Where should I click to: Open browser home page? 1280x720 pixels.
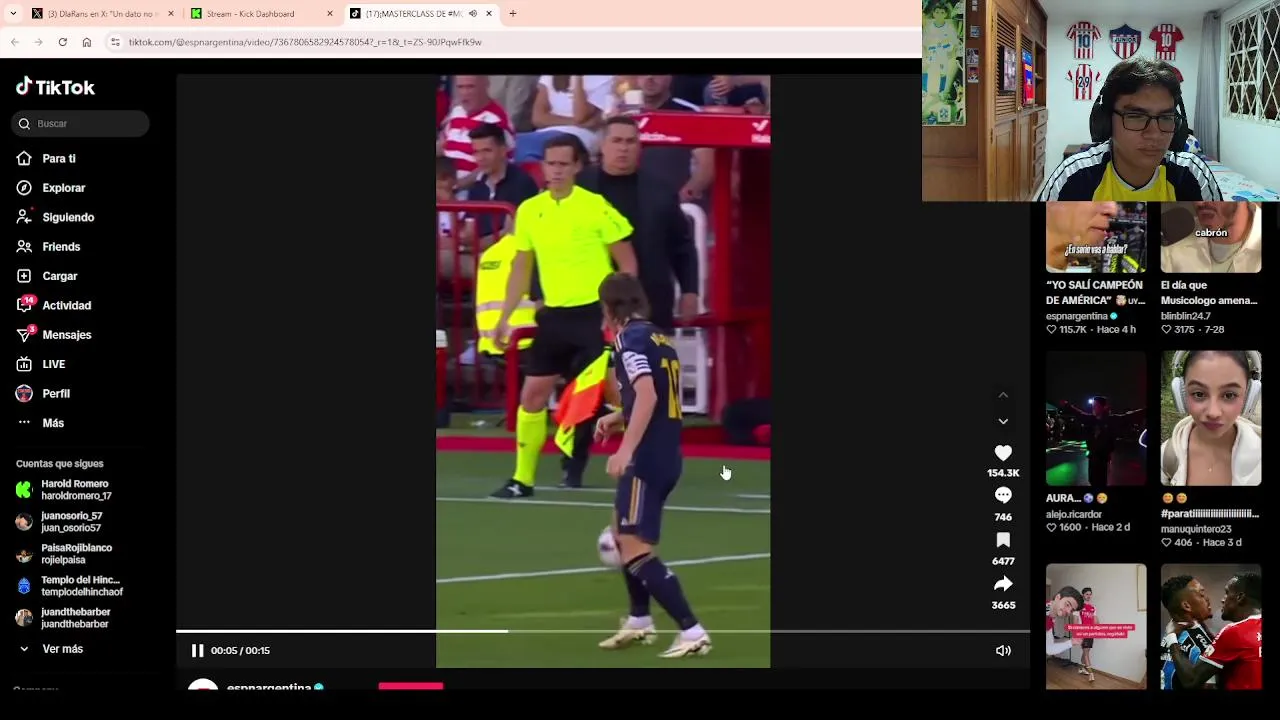click(87, 42)
